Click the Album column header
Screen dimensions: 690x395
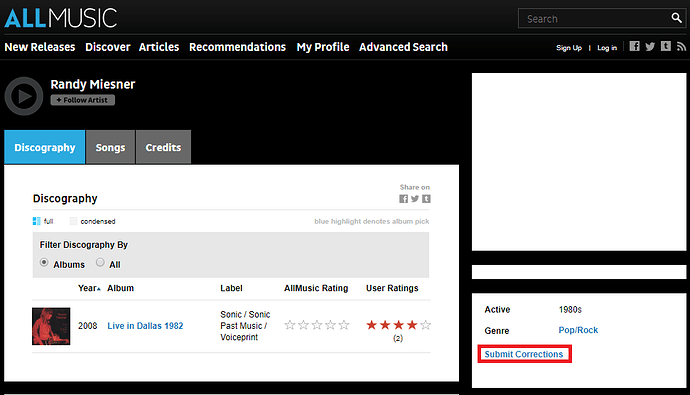(121, 288)
